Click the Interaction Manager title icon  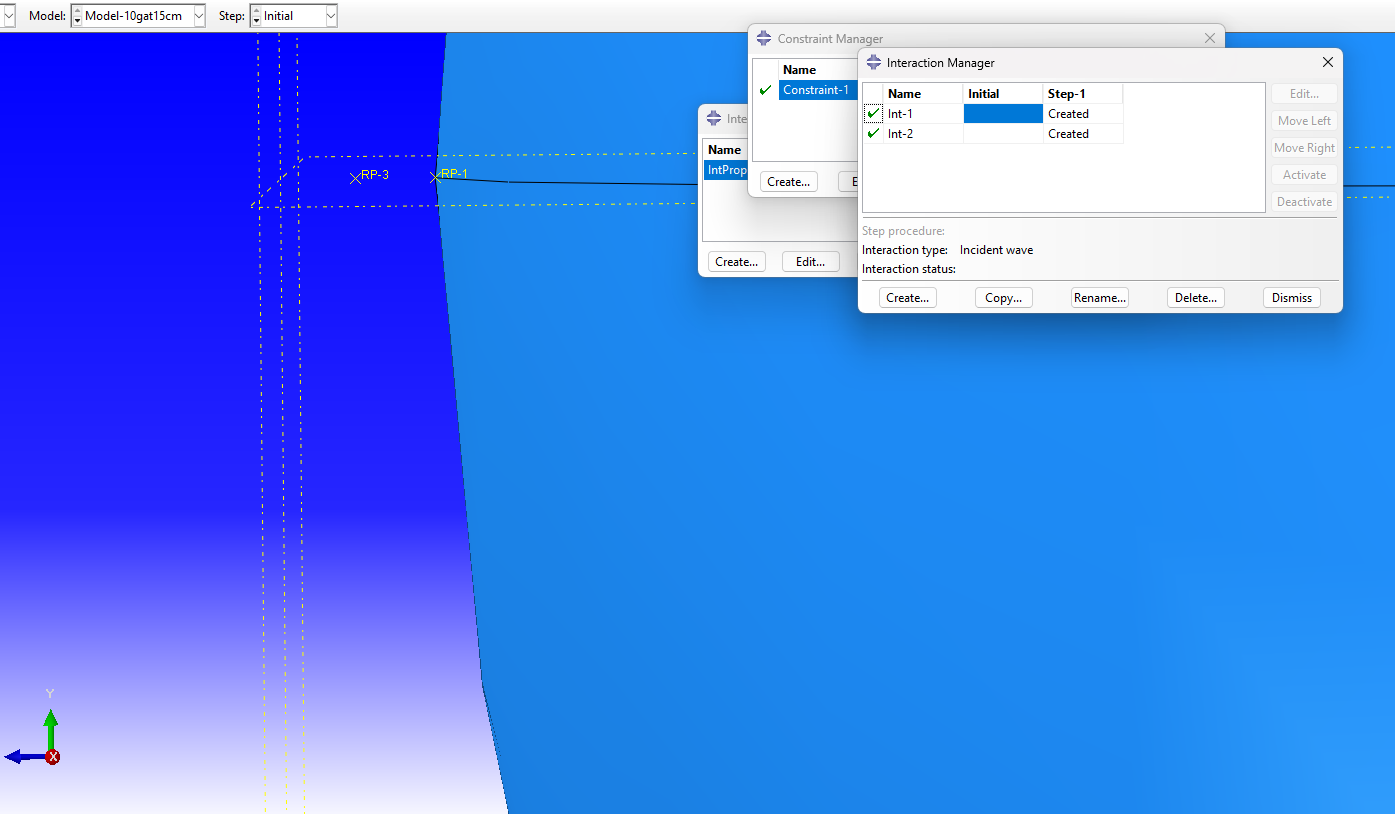874,62
